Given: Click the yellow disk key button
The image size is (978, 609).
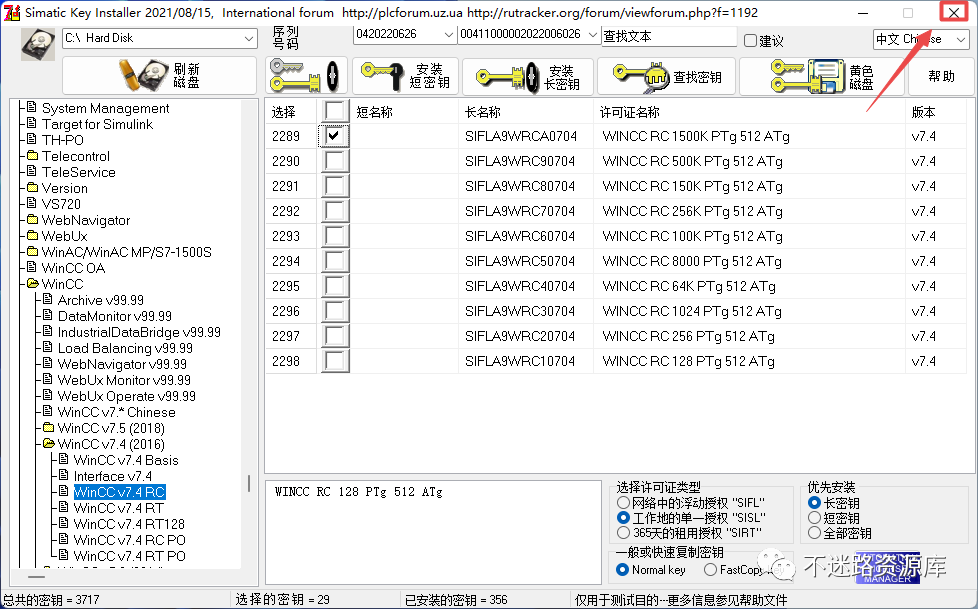Looking at the screenshot, I should [x=821, y=77].
